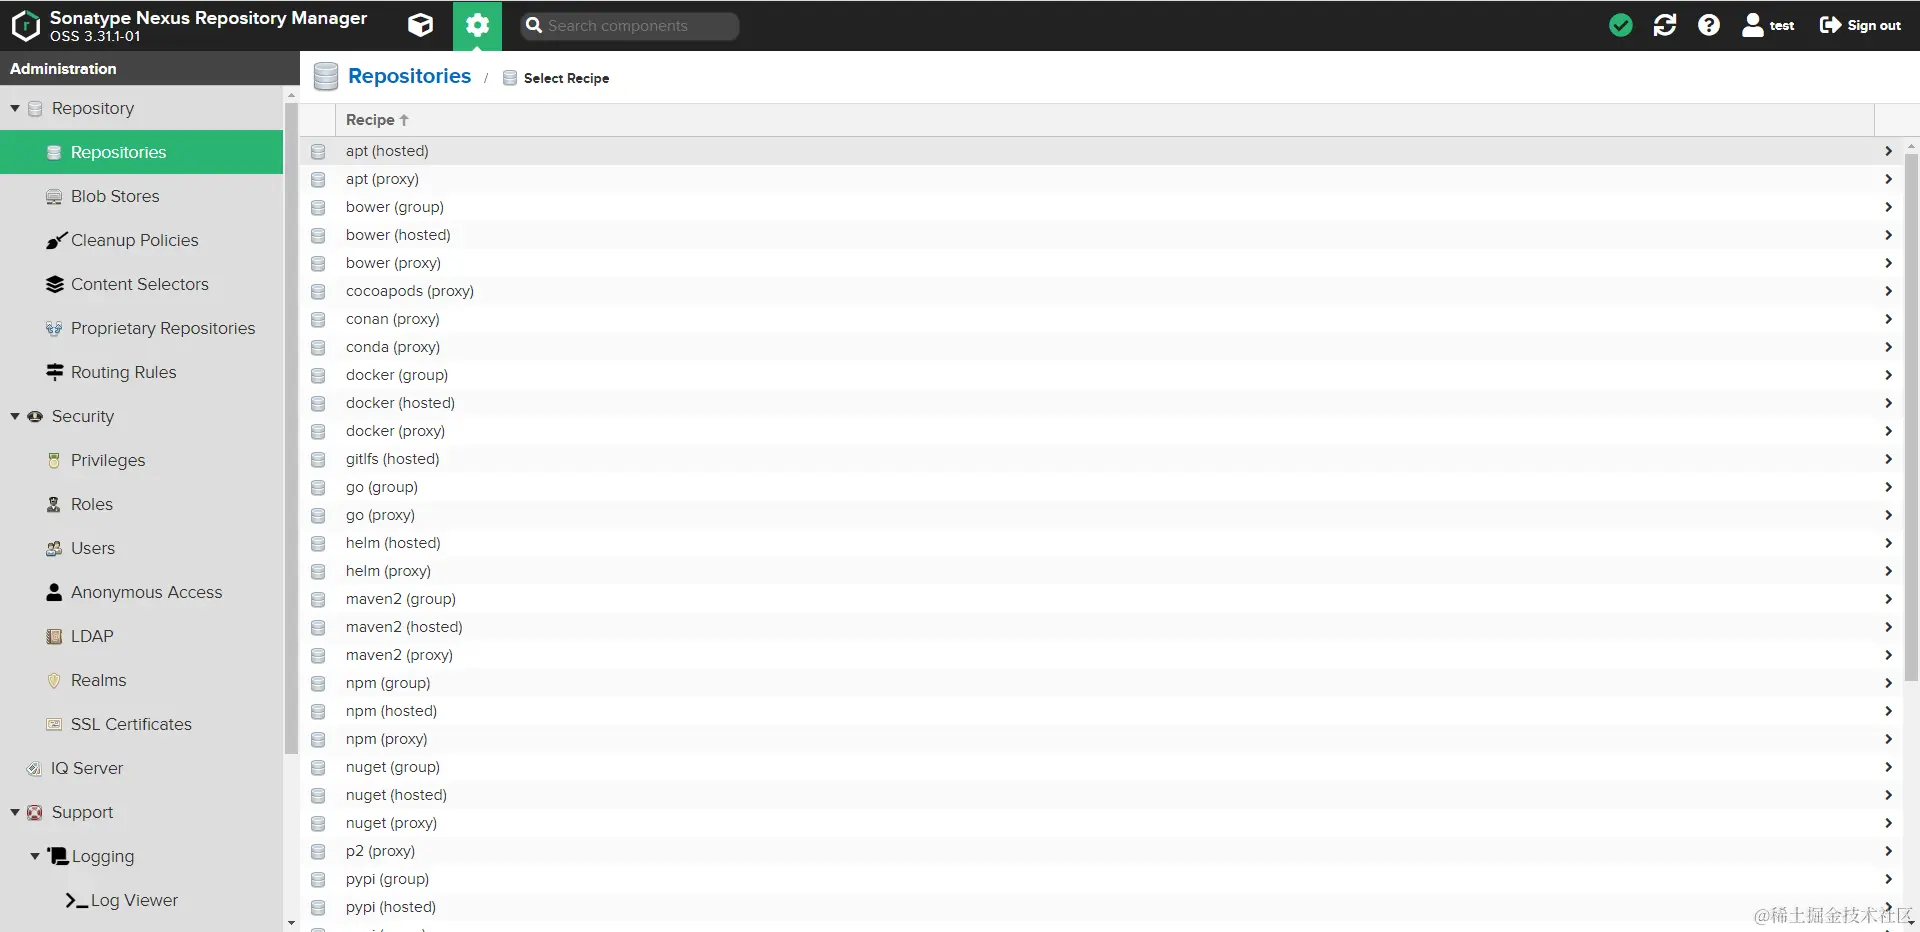This screenshot has height=932, width=1920.
Task: Click the Repositories breadcrumb link
Action: coord(409,76)
